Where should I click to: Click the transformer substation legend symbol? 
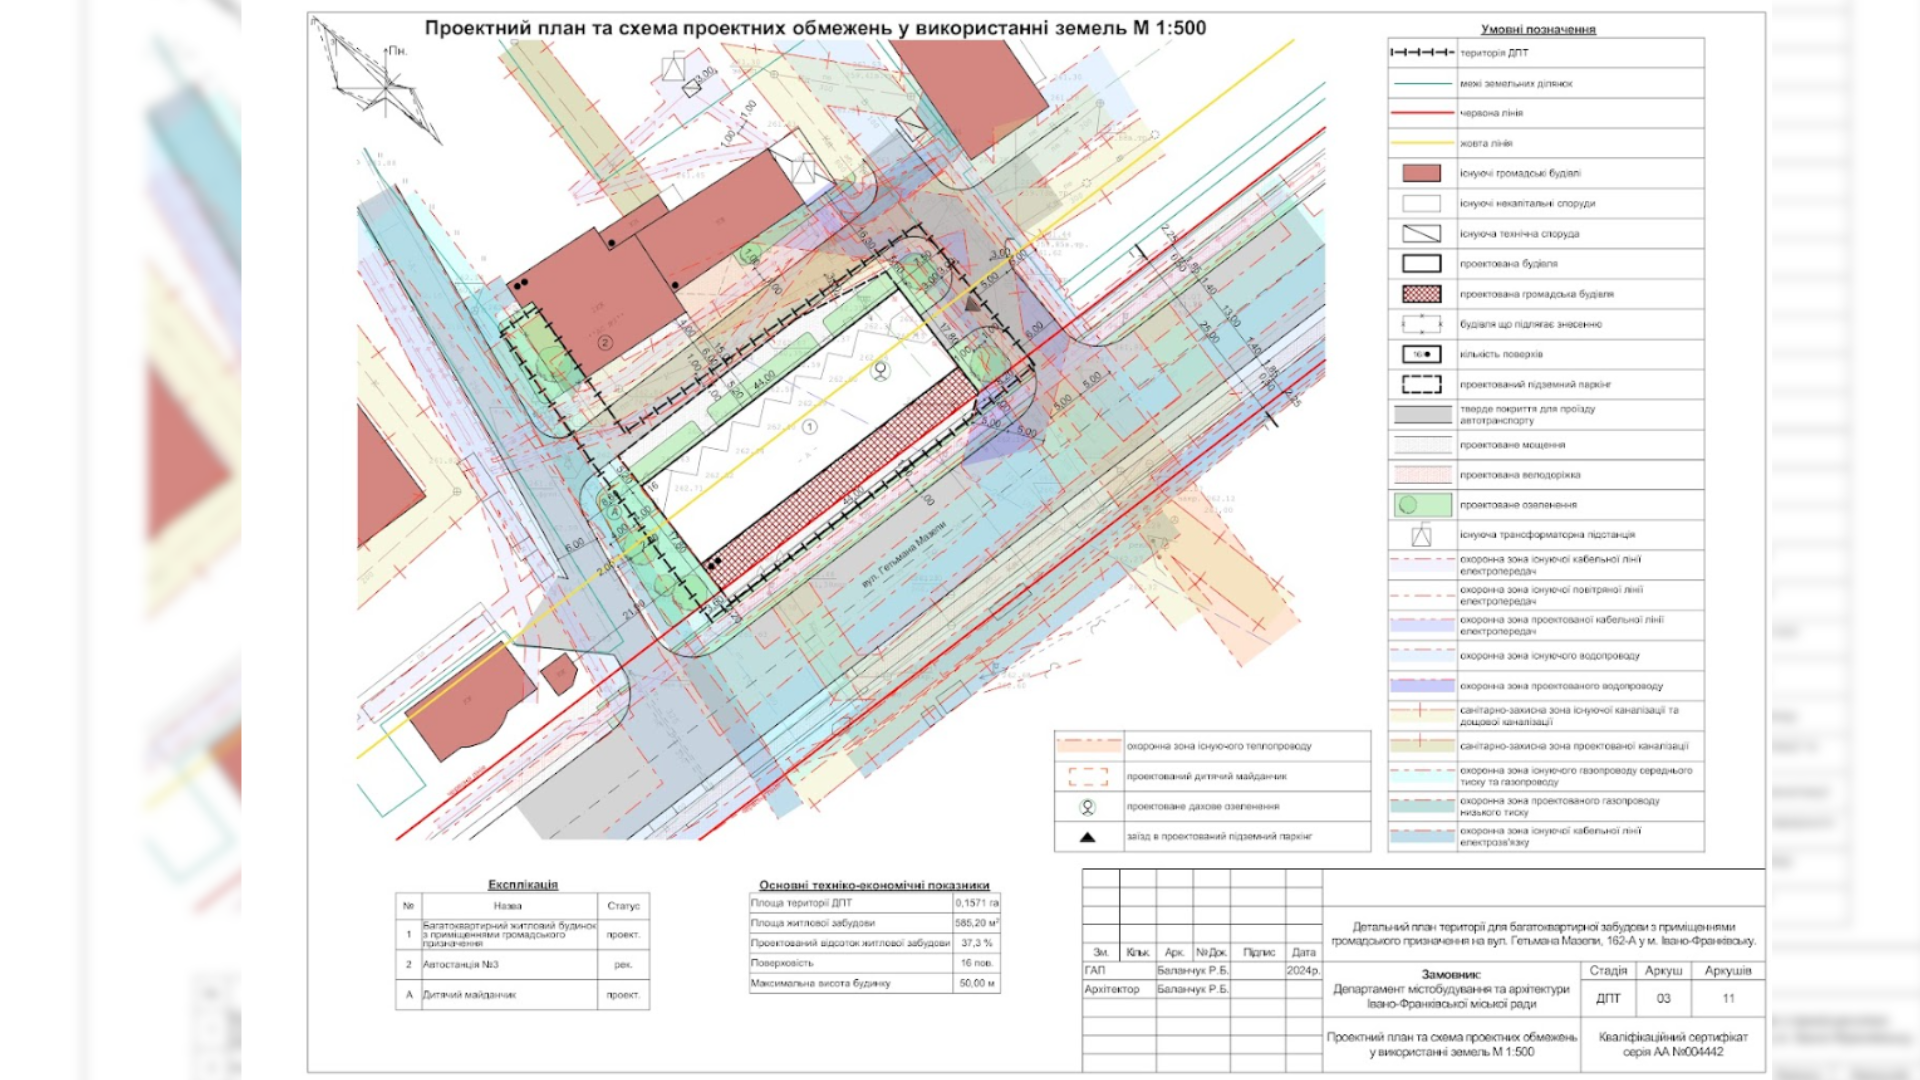click(1421, 536)
